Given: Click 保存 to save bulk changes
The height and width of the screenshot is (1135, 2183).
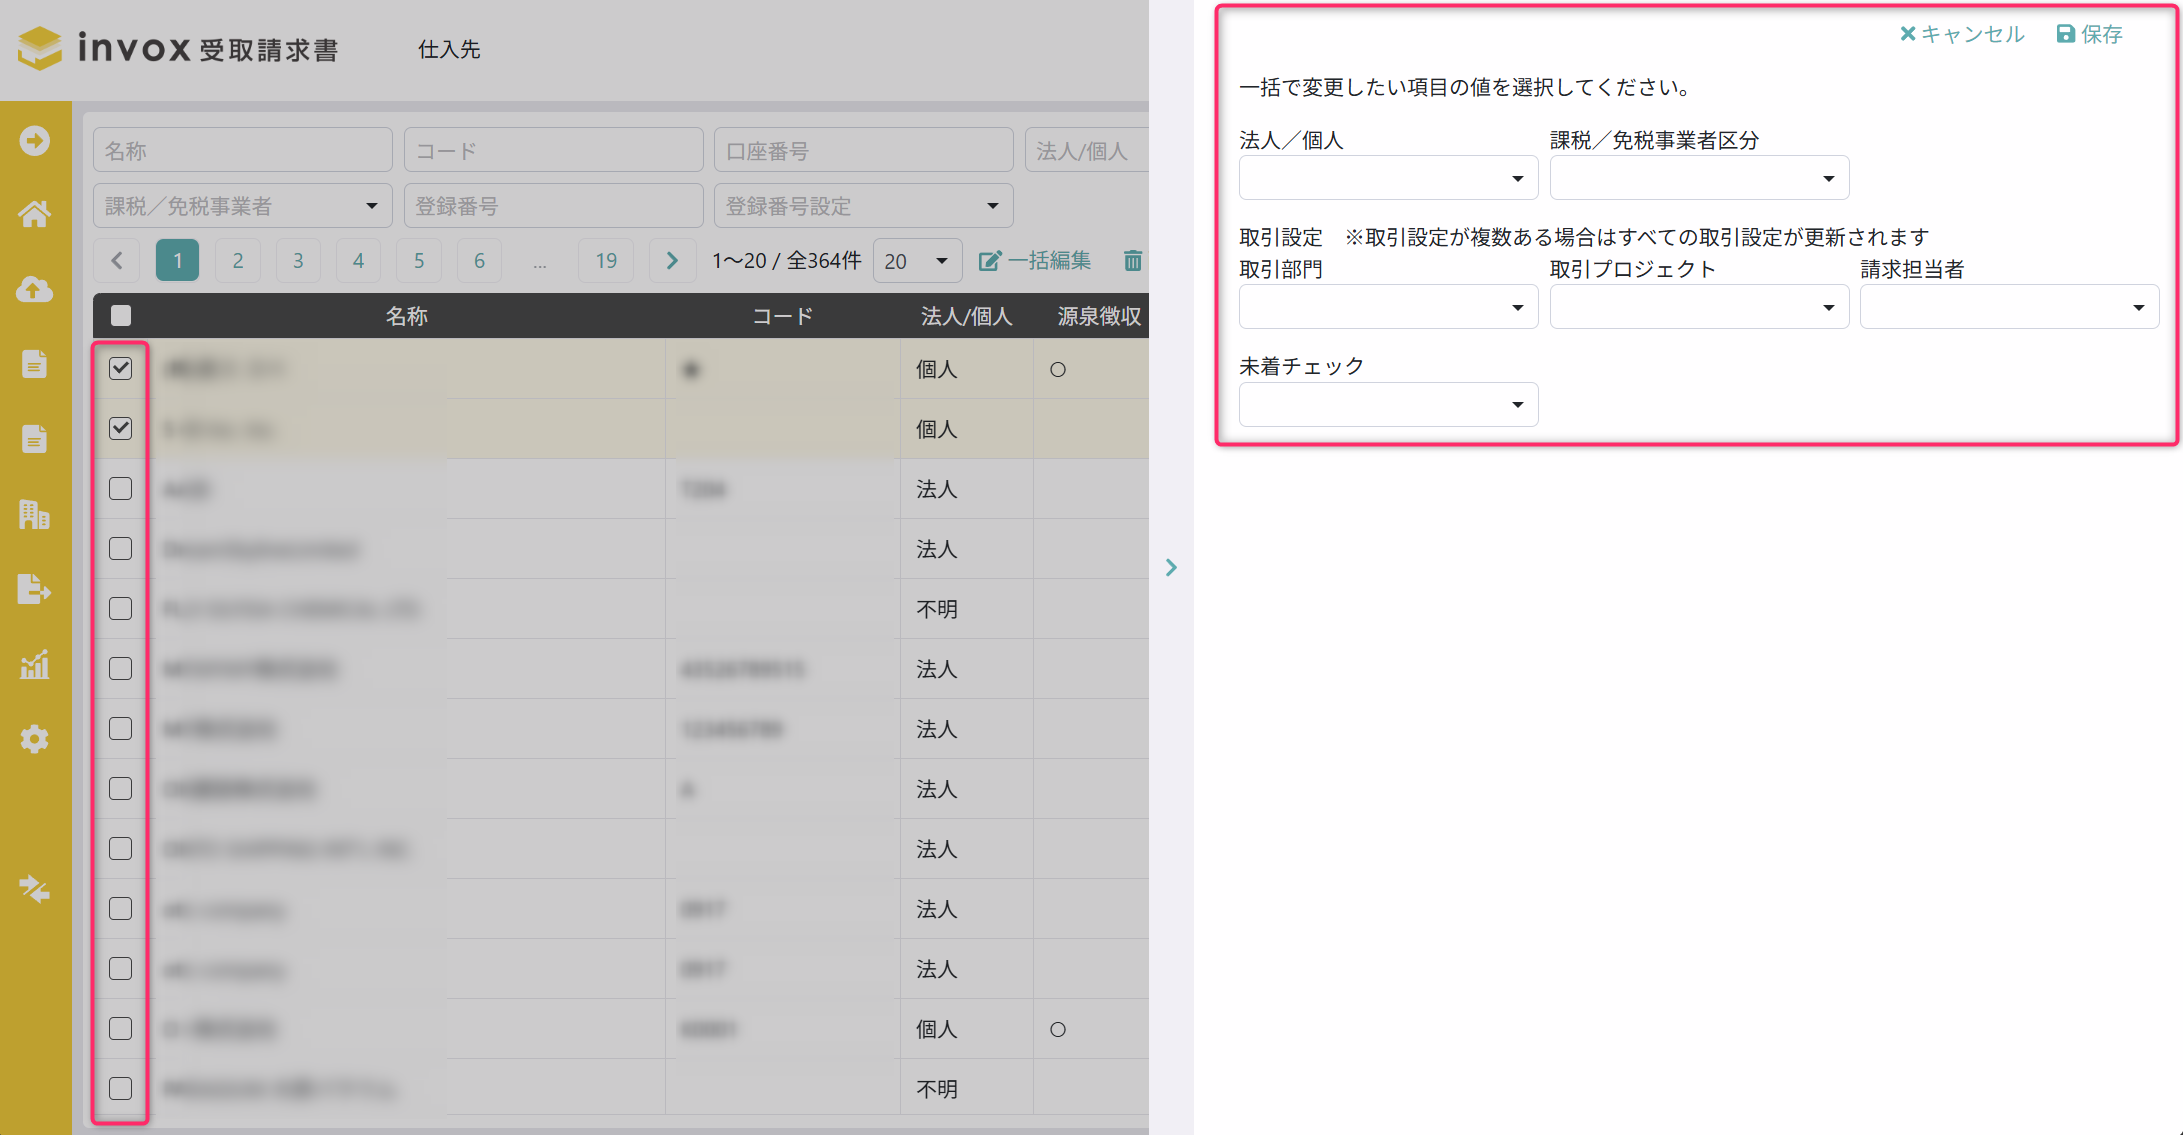Looking at the screenshot, I should pos(2089,34).
